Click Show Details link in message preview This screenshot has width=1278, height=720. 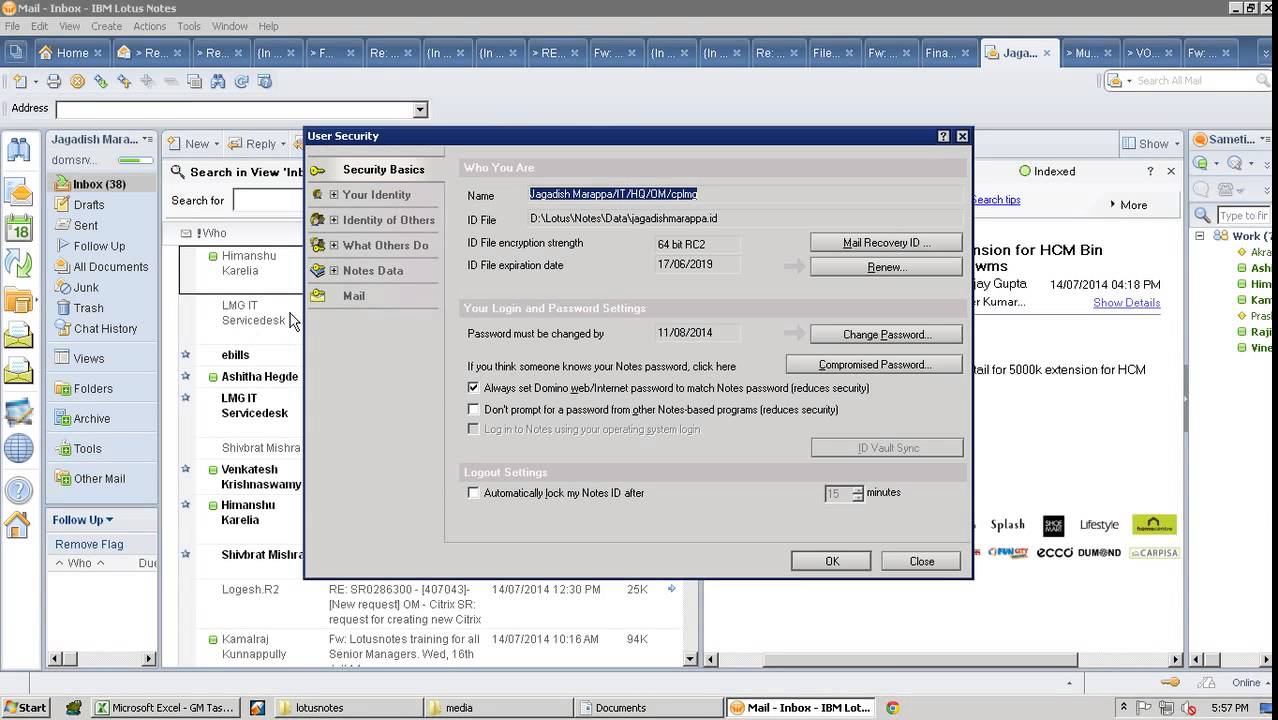click(x=1126, y=303)
